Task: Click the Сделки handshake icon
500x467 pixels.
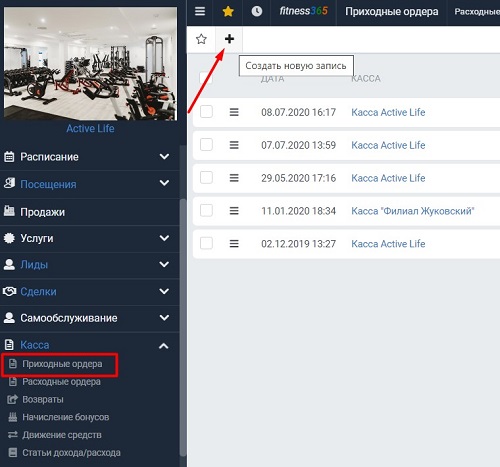Action: [9, 291]
